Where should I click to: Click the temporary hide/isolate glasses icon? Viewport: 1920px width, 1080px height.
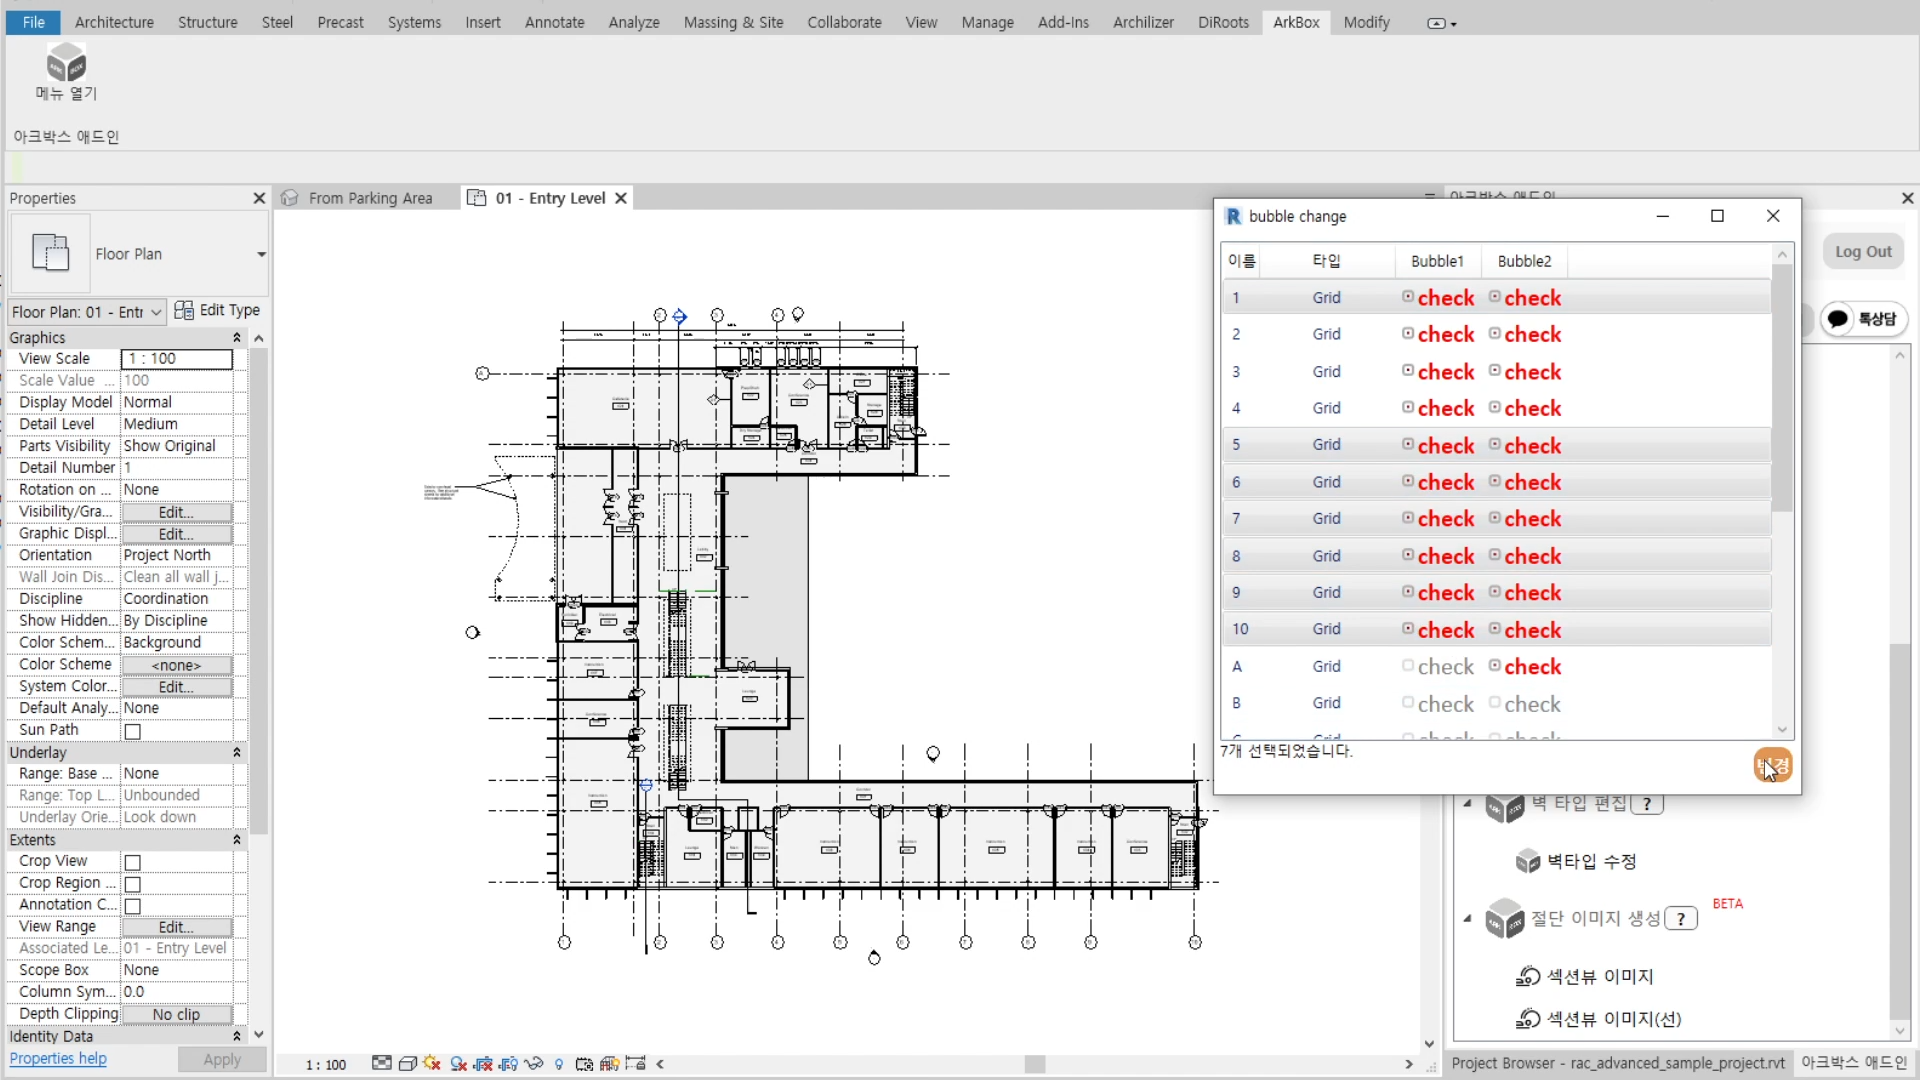(534, 1063)
